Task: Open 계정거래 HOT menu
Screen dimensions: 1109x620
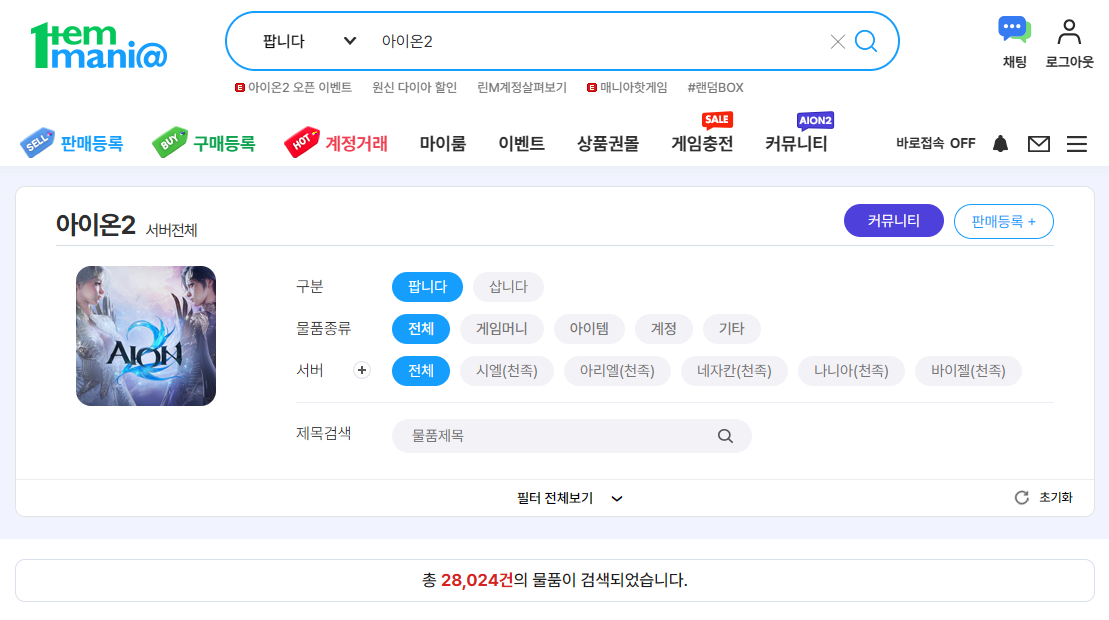Action: [336, 144]
